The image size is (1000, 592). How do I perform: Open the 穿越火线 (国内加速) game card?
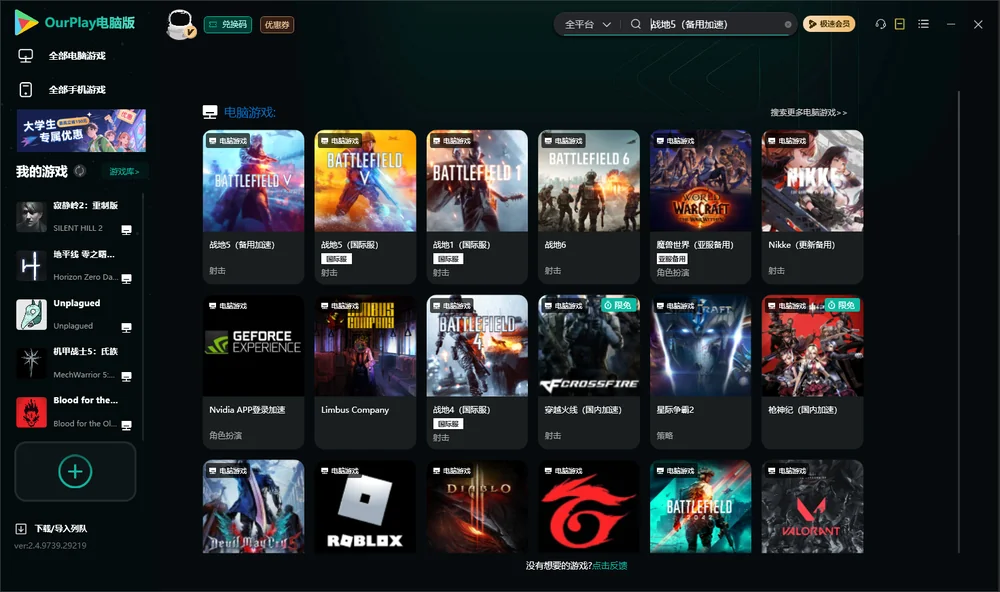589,372
